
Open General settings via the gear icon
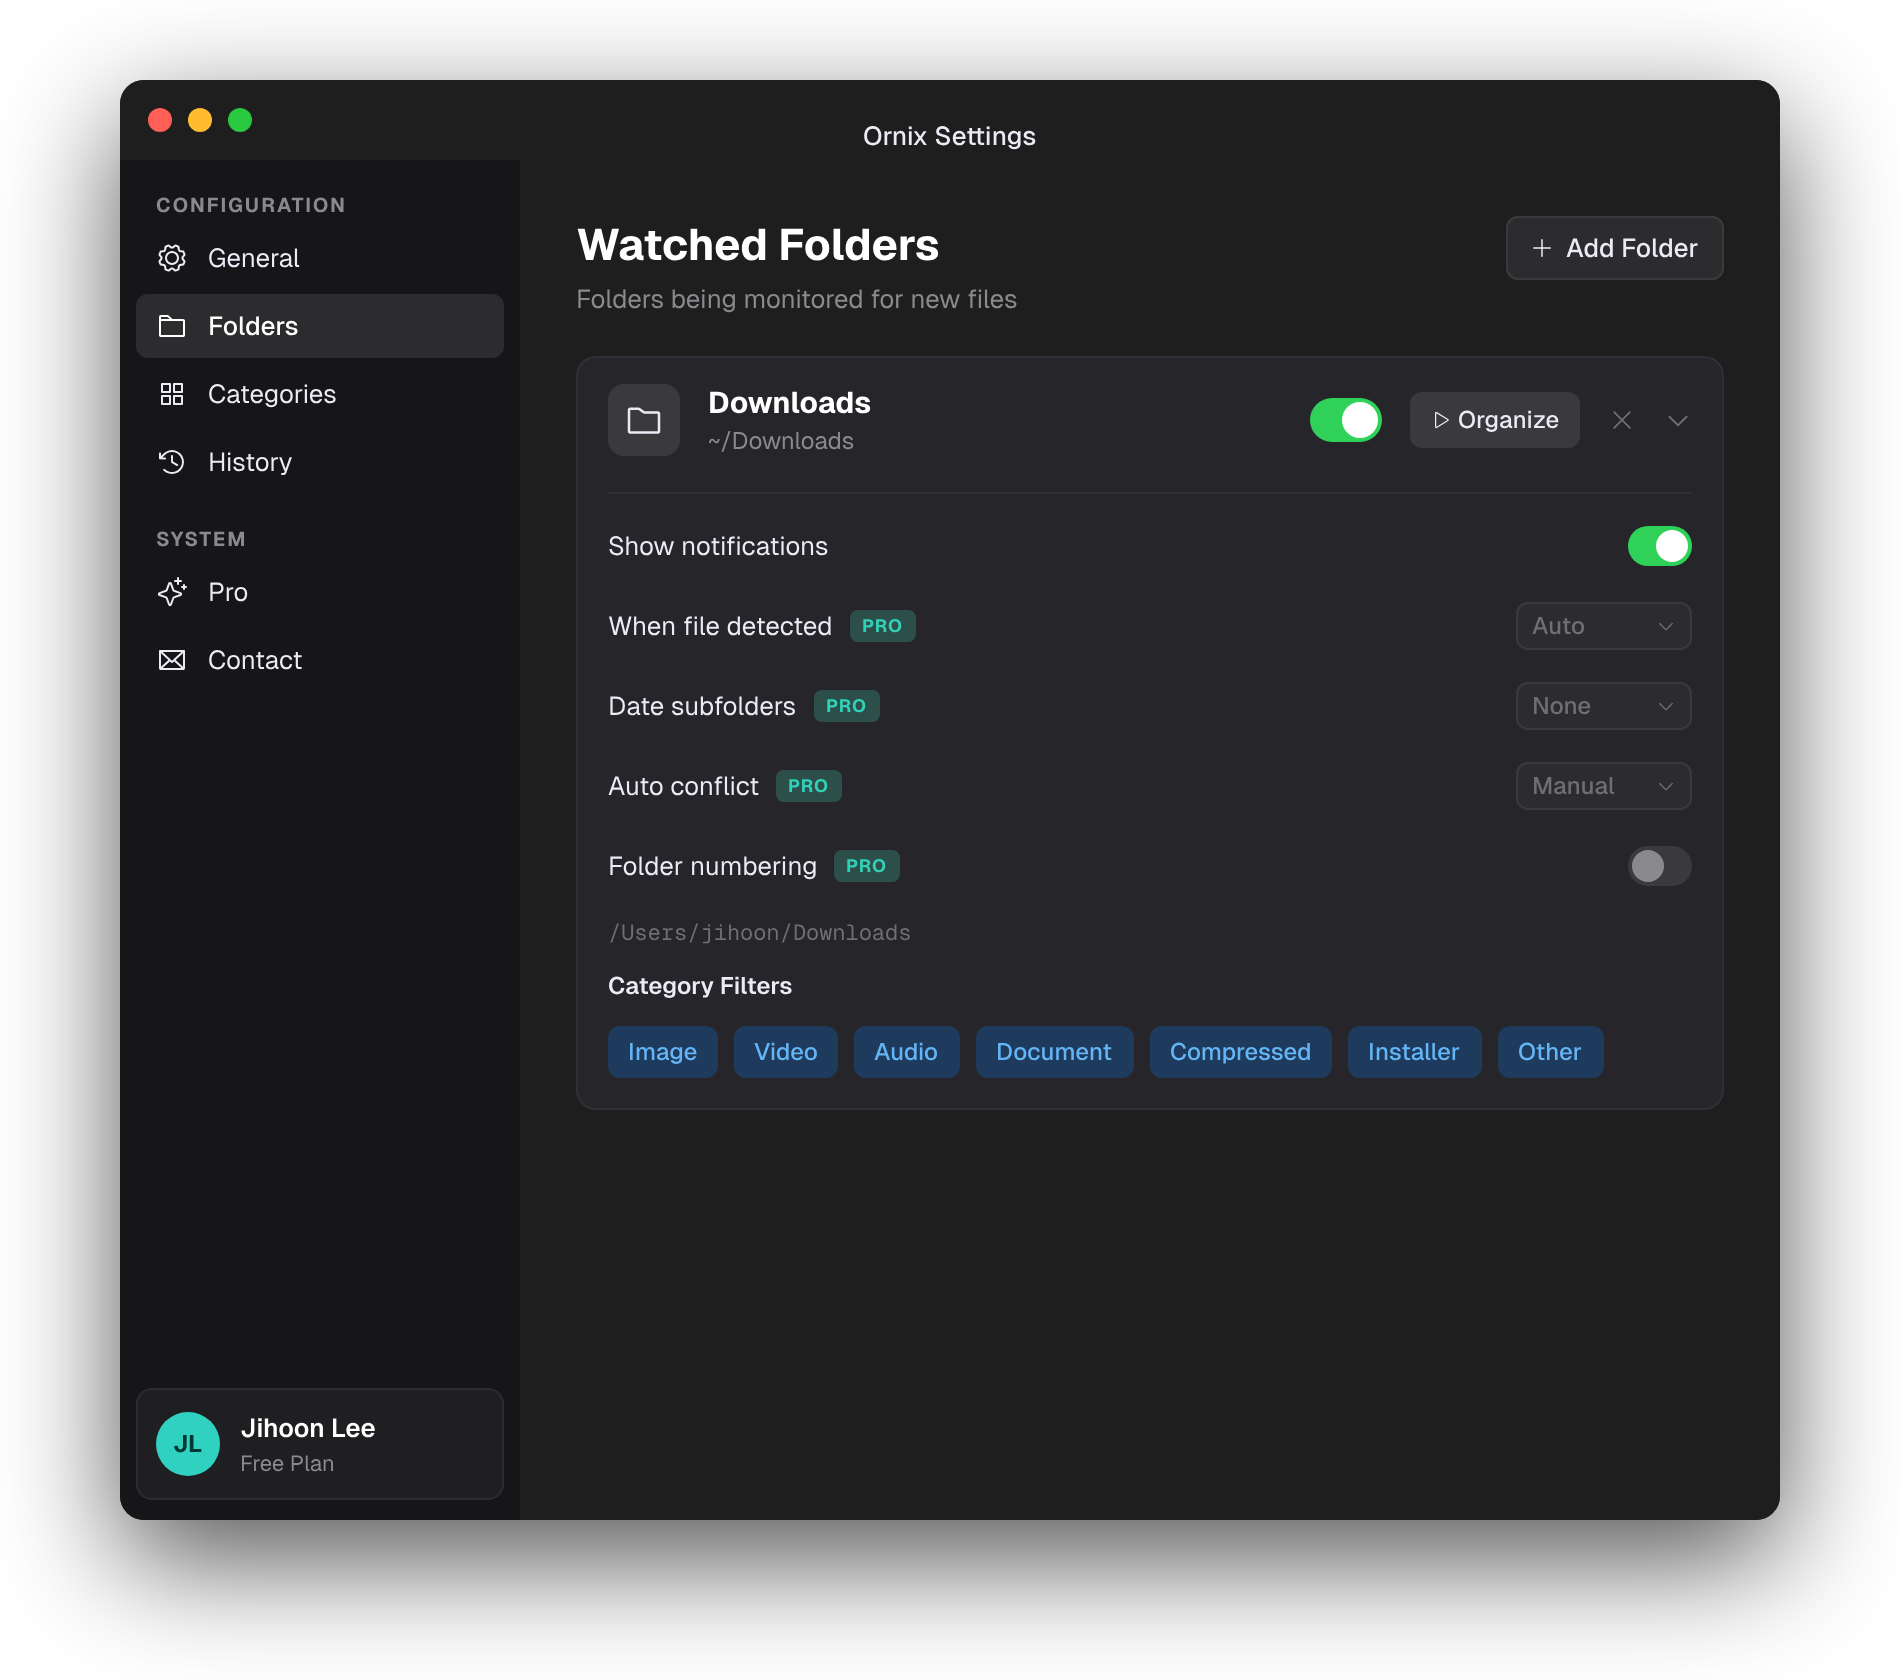[172, 258]
